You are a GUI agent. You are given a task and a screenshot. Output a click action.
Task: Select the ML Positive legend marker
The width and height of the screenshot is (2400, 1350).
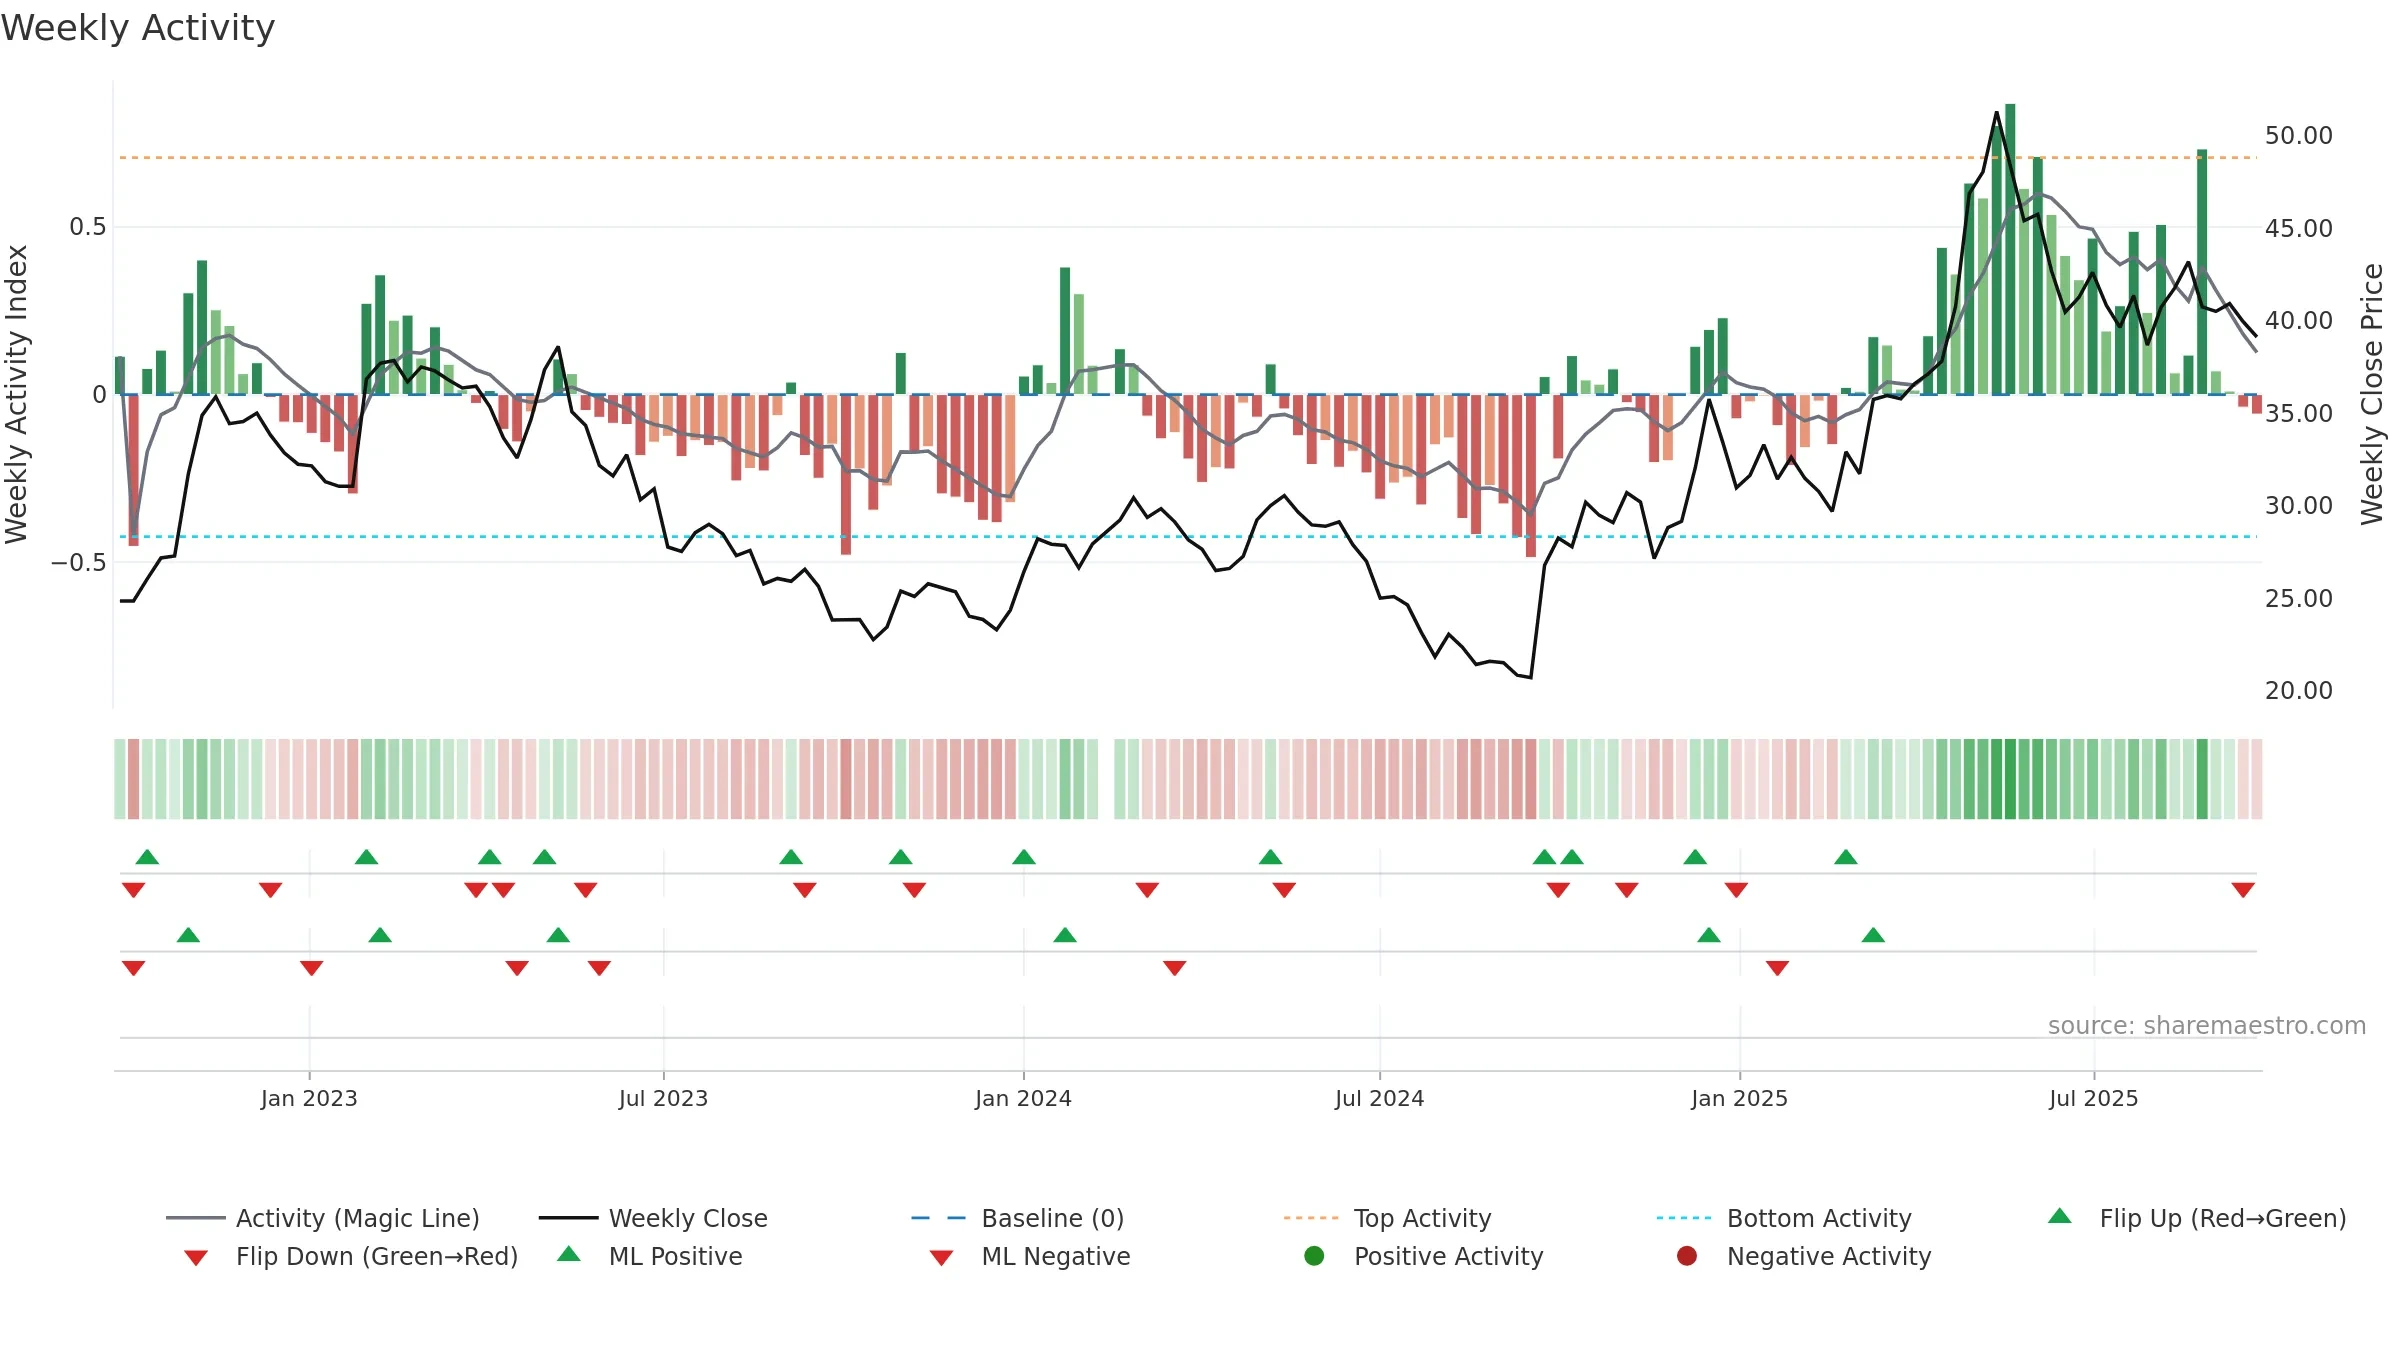(568, 1254)
